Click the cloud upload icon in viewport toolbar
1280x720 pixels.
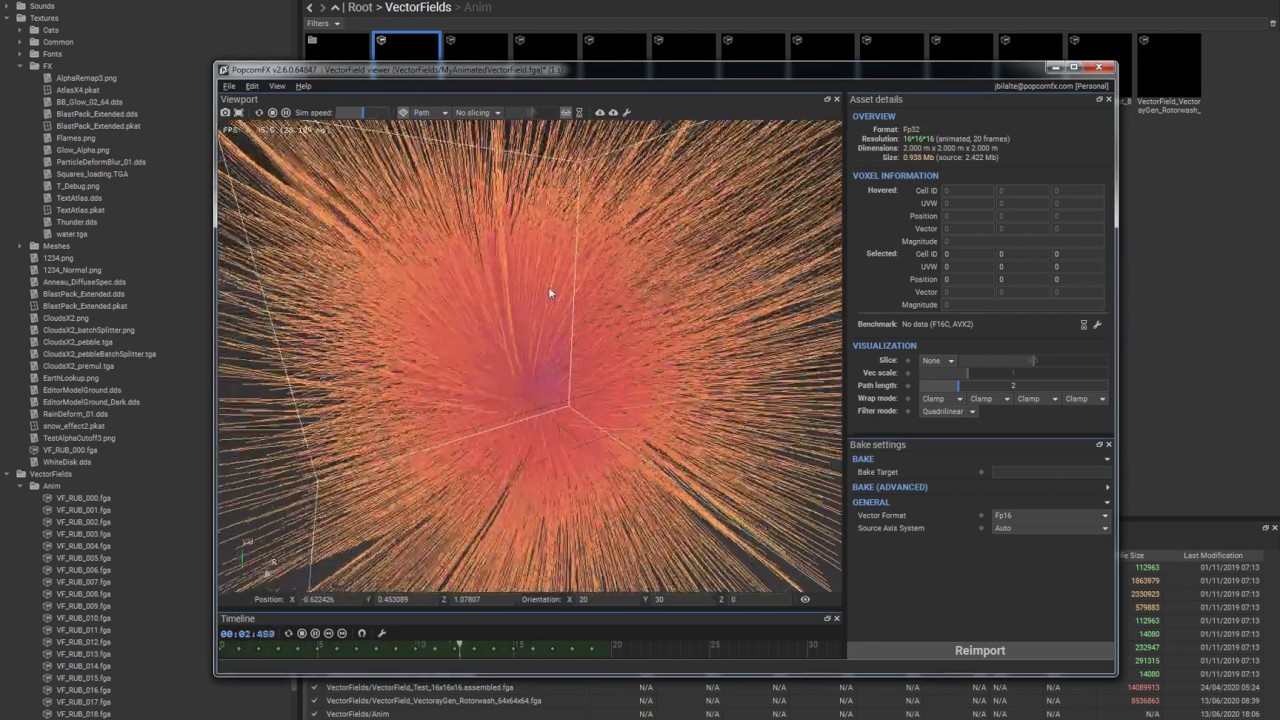(613, 112)
